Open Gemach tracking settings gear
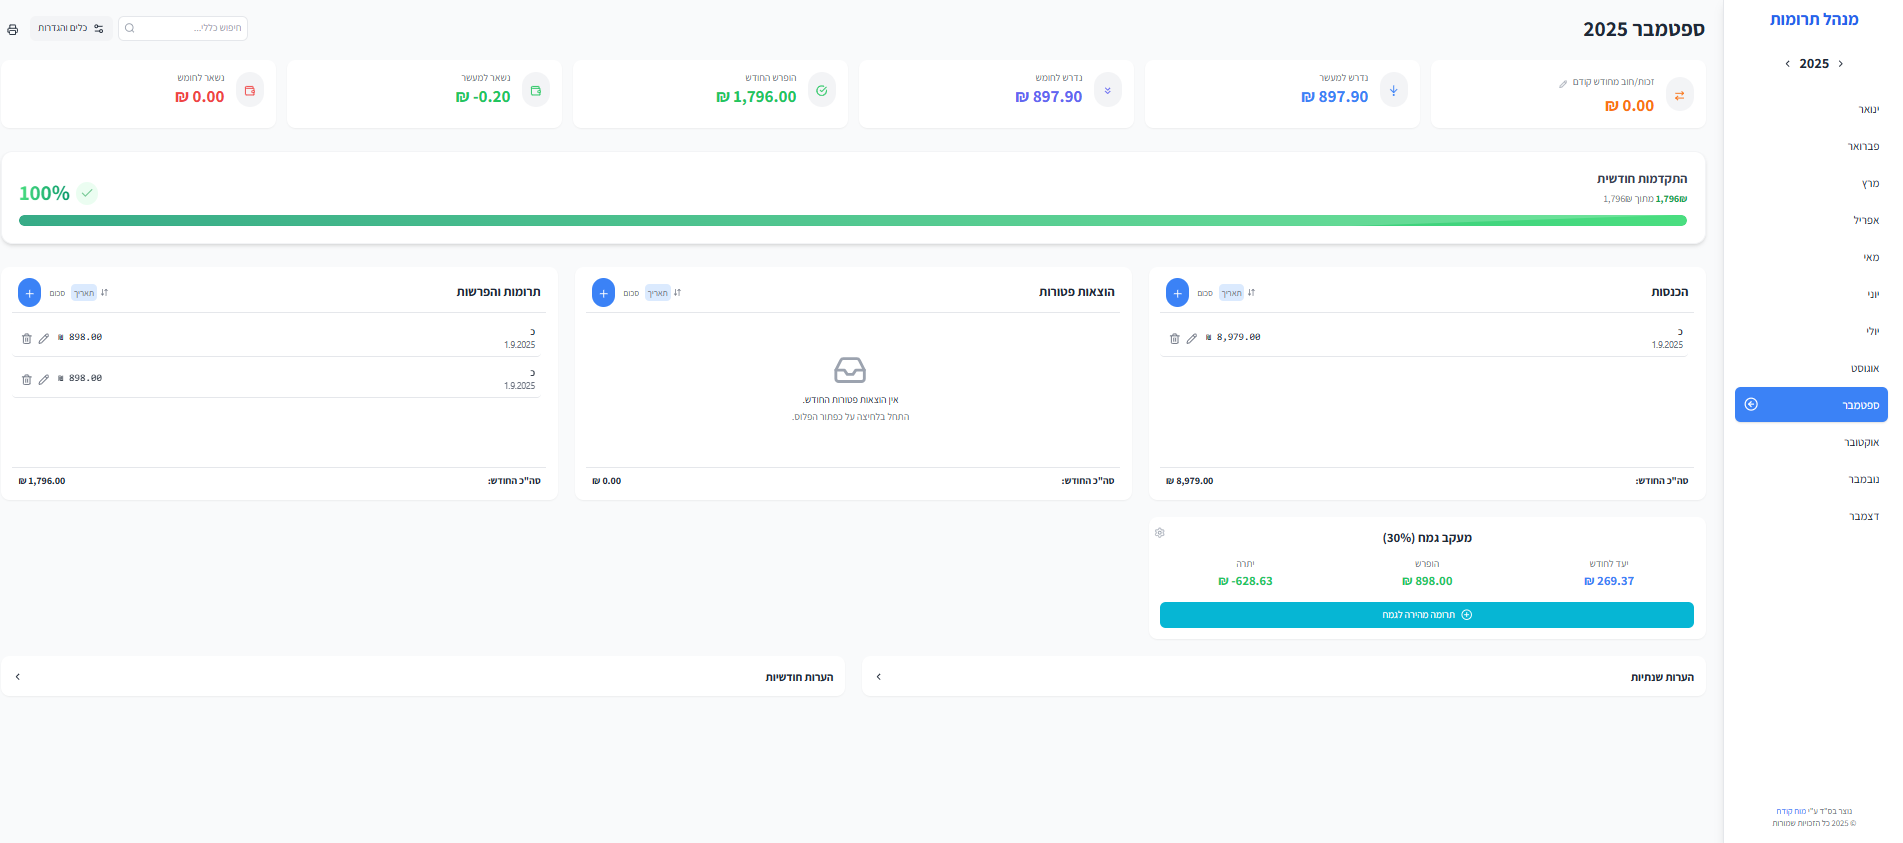 coord(1160,533)
